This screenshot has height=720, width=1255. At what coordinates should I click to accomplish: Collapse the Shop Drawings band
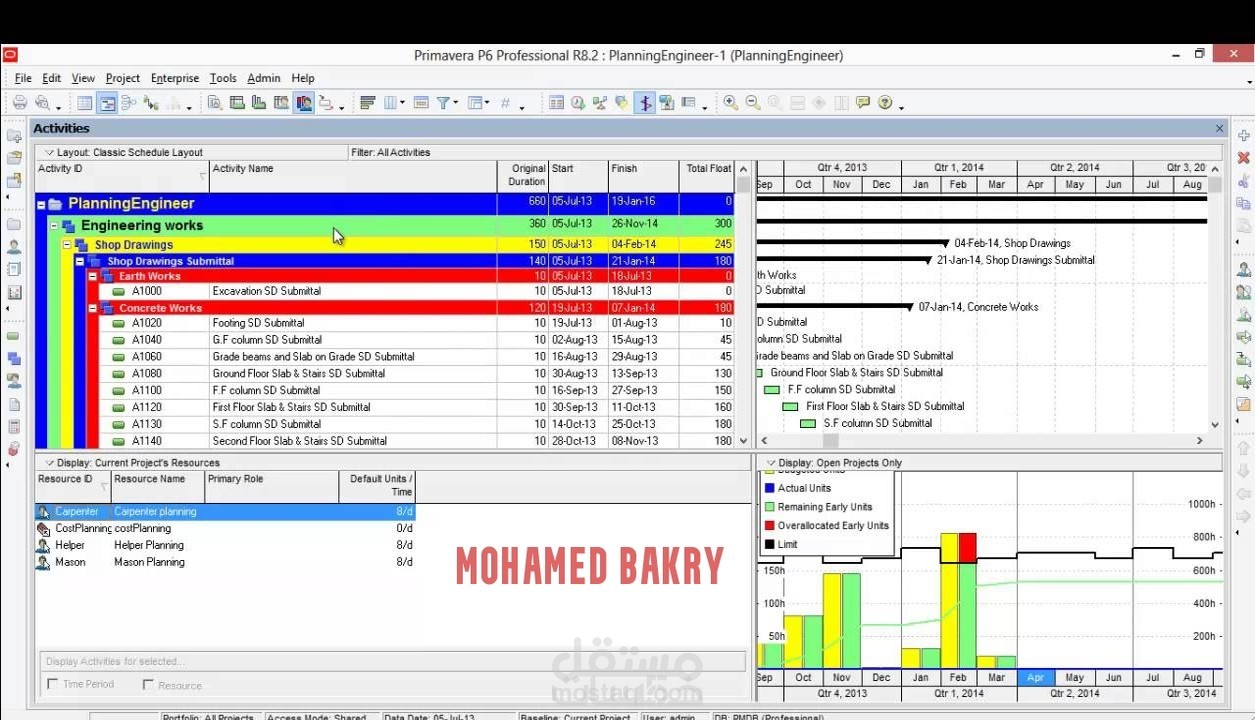[x=68, y=245]
